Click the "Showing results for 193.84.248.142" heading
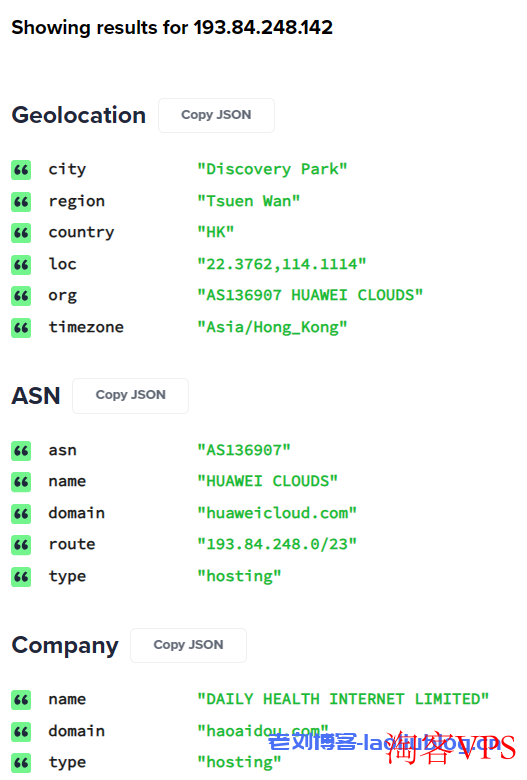This screenshot has height=780, width=527. coord(172,27)
